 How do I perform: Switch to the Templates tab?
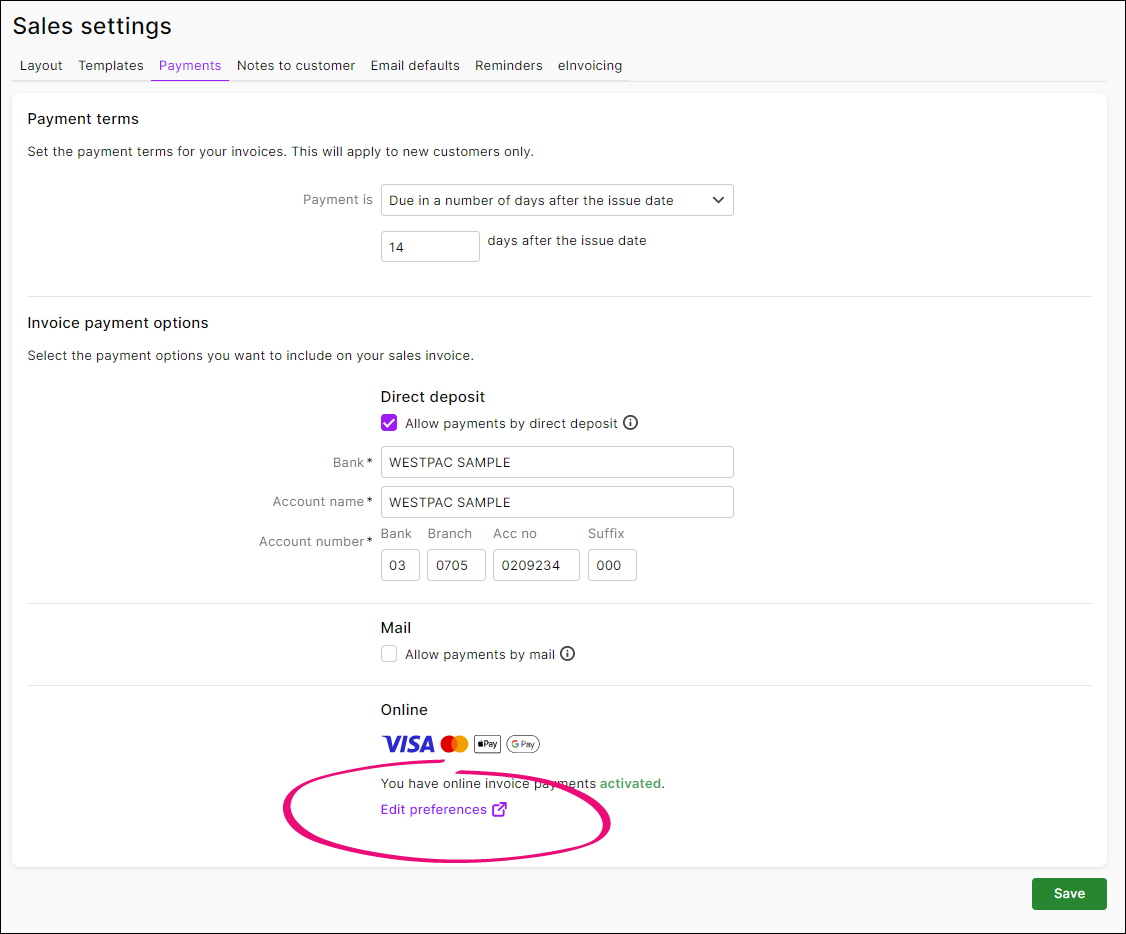(x=111, y=65)
